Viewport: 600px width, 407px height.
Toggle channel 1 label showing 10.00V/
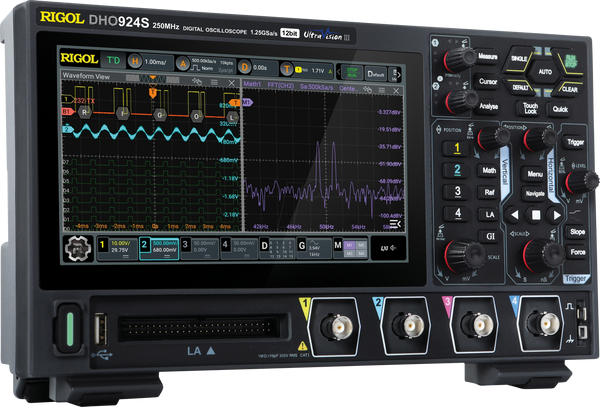pyautogui.click(x=117, y=248)
